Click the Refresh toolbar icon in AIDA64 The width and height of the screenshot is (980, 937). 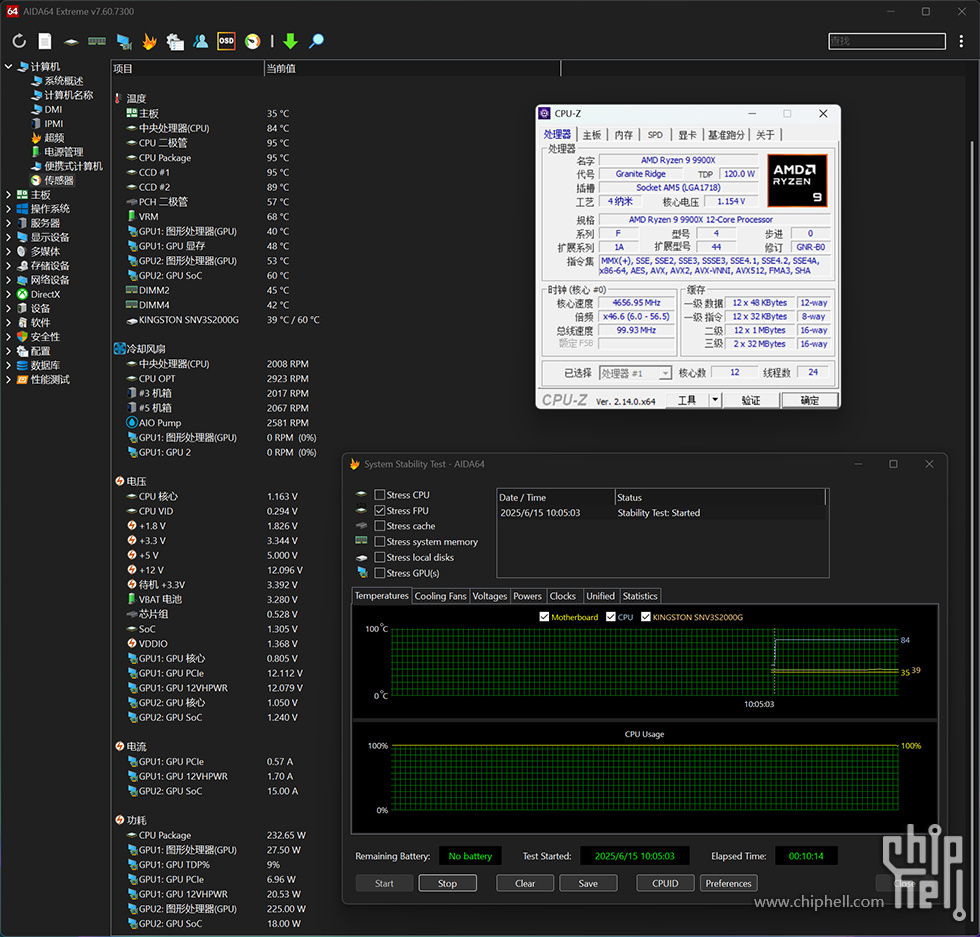[x=19, y=41]
